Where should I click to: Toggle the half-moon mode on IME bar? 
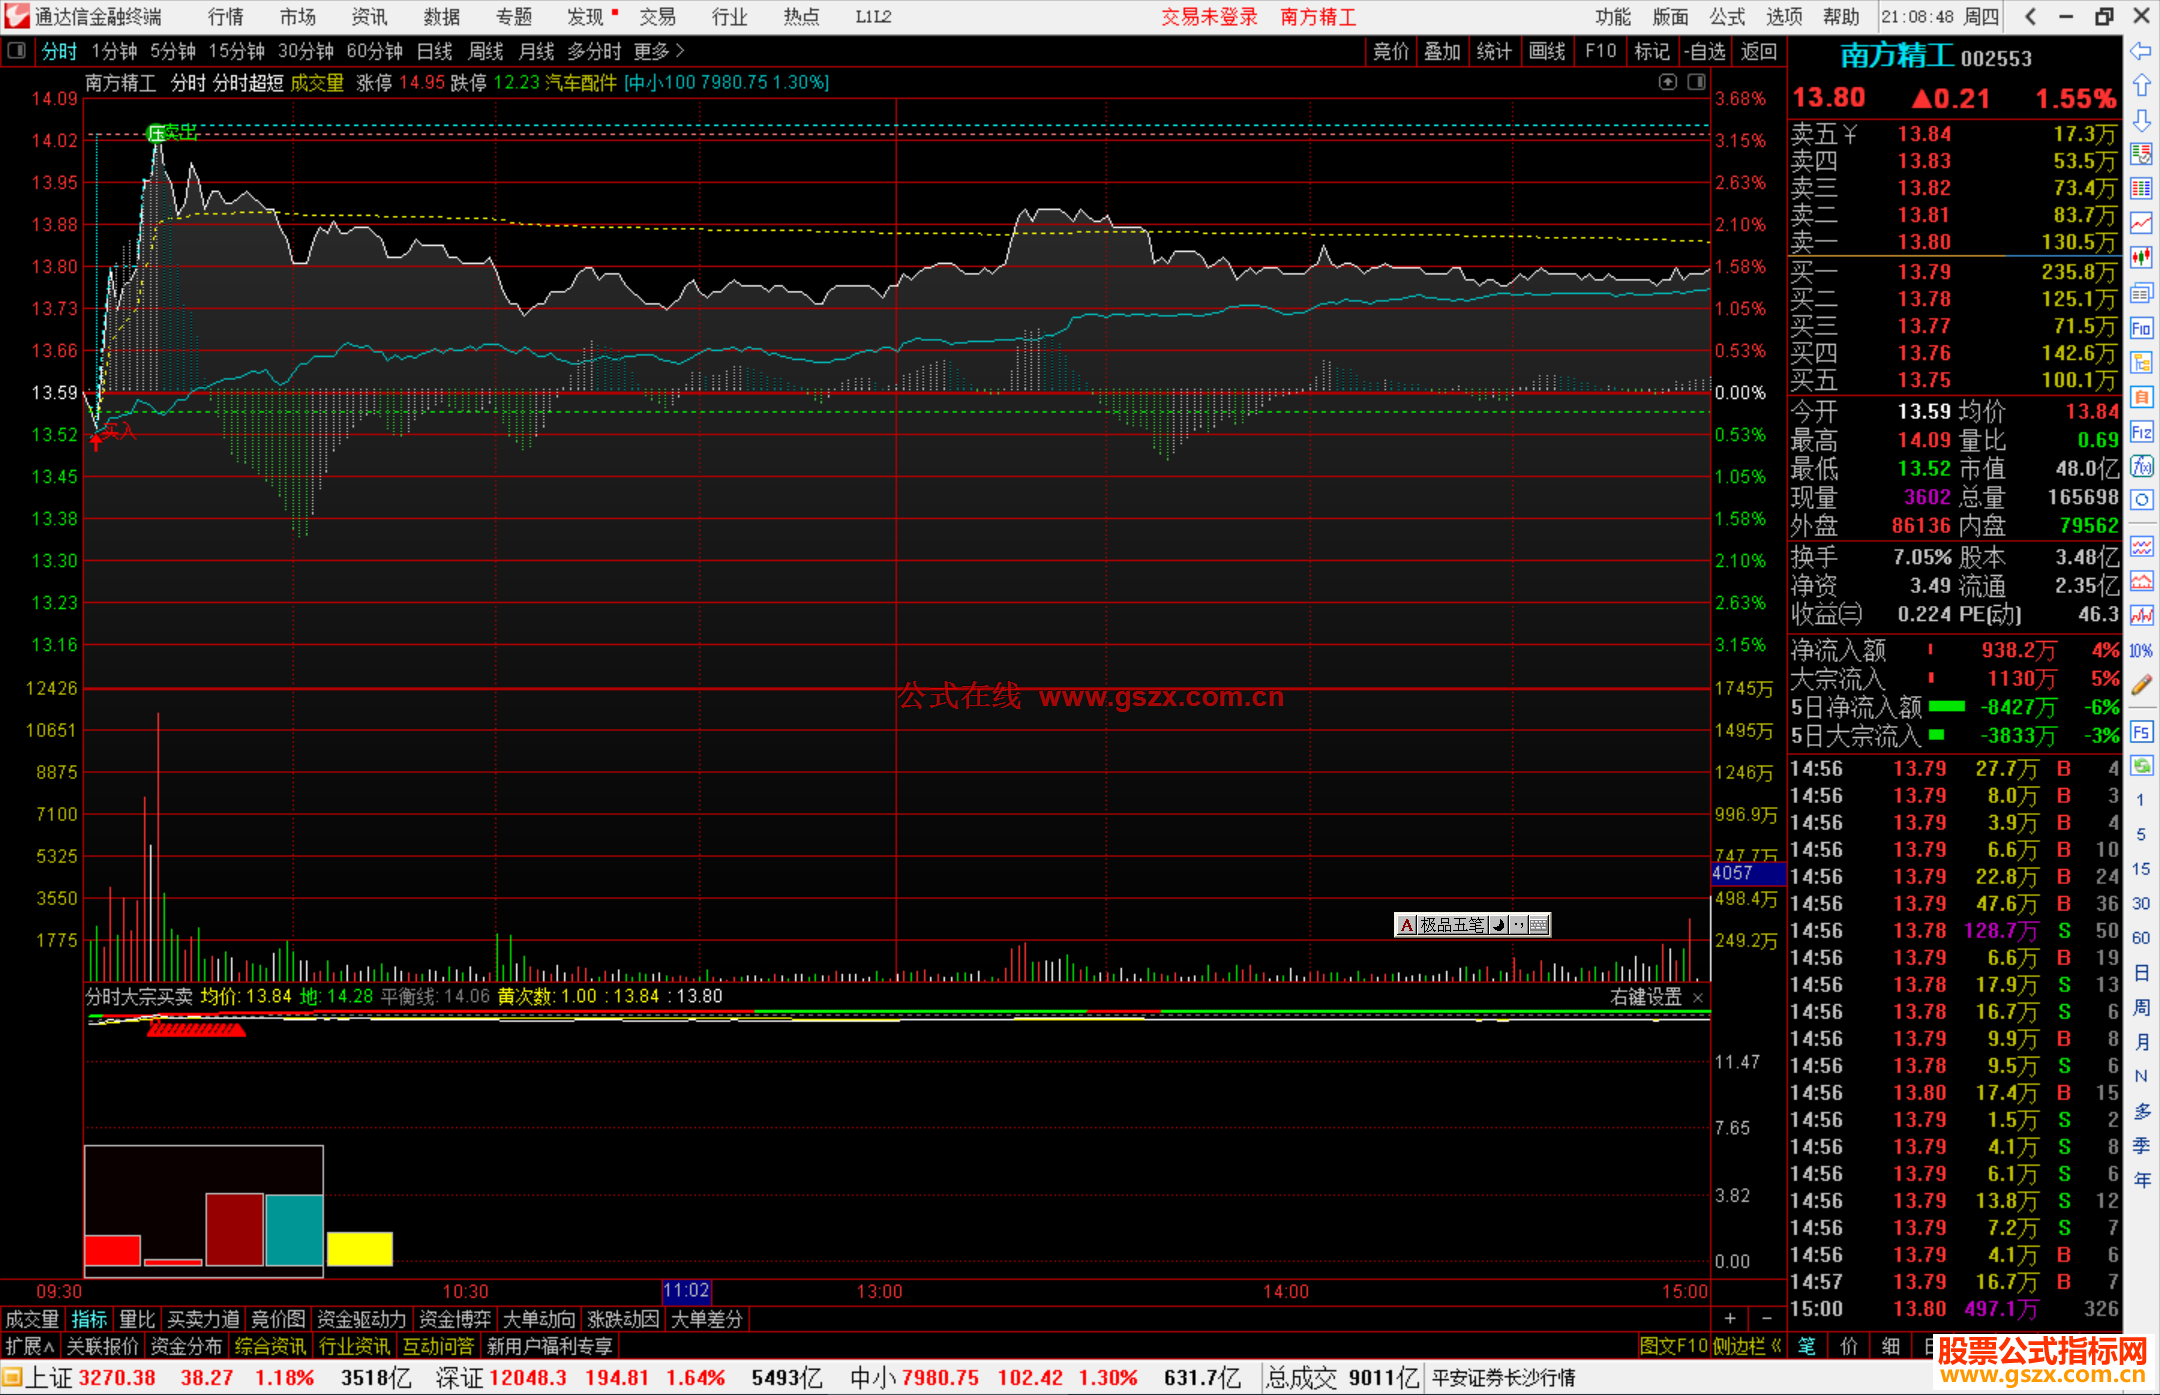[x=1498, y=925]
